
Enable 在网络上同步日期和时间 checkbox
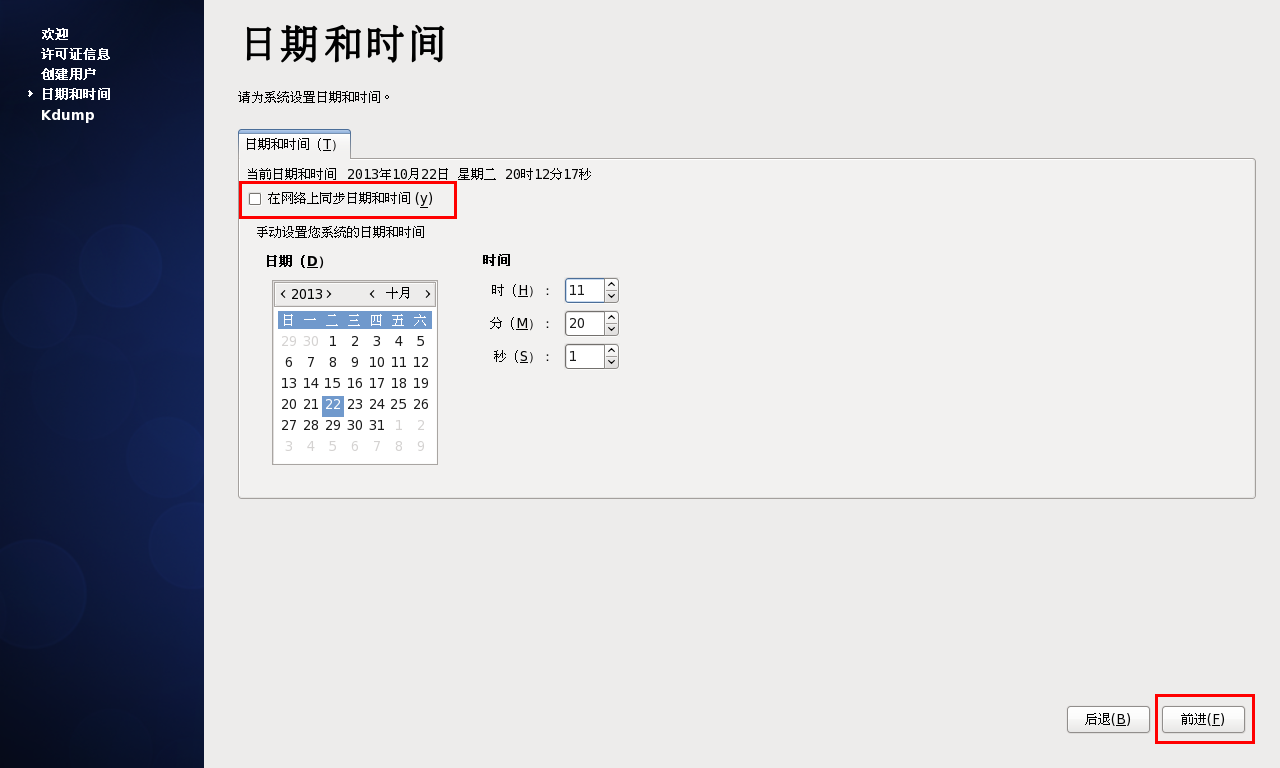[255, 199]
